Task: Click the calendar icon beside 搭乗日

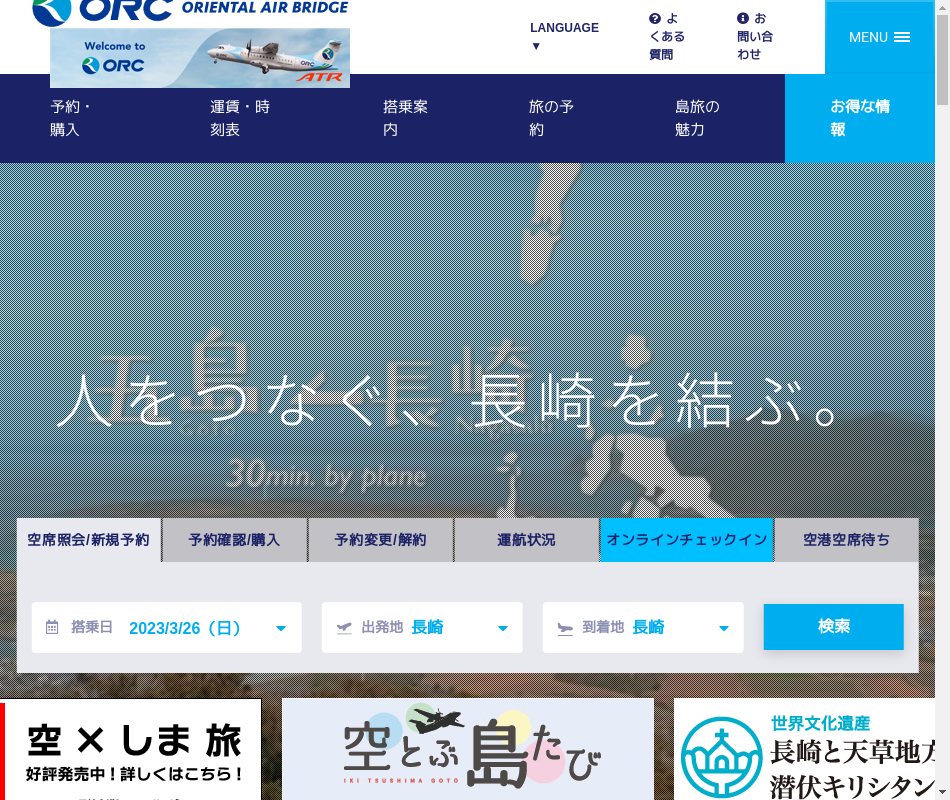Action: click(x=52, y=628)
